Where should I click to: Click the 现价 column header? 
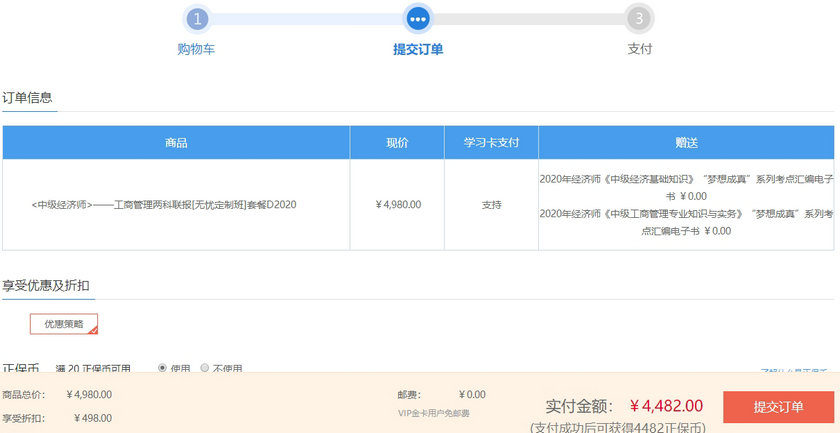397,143
